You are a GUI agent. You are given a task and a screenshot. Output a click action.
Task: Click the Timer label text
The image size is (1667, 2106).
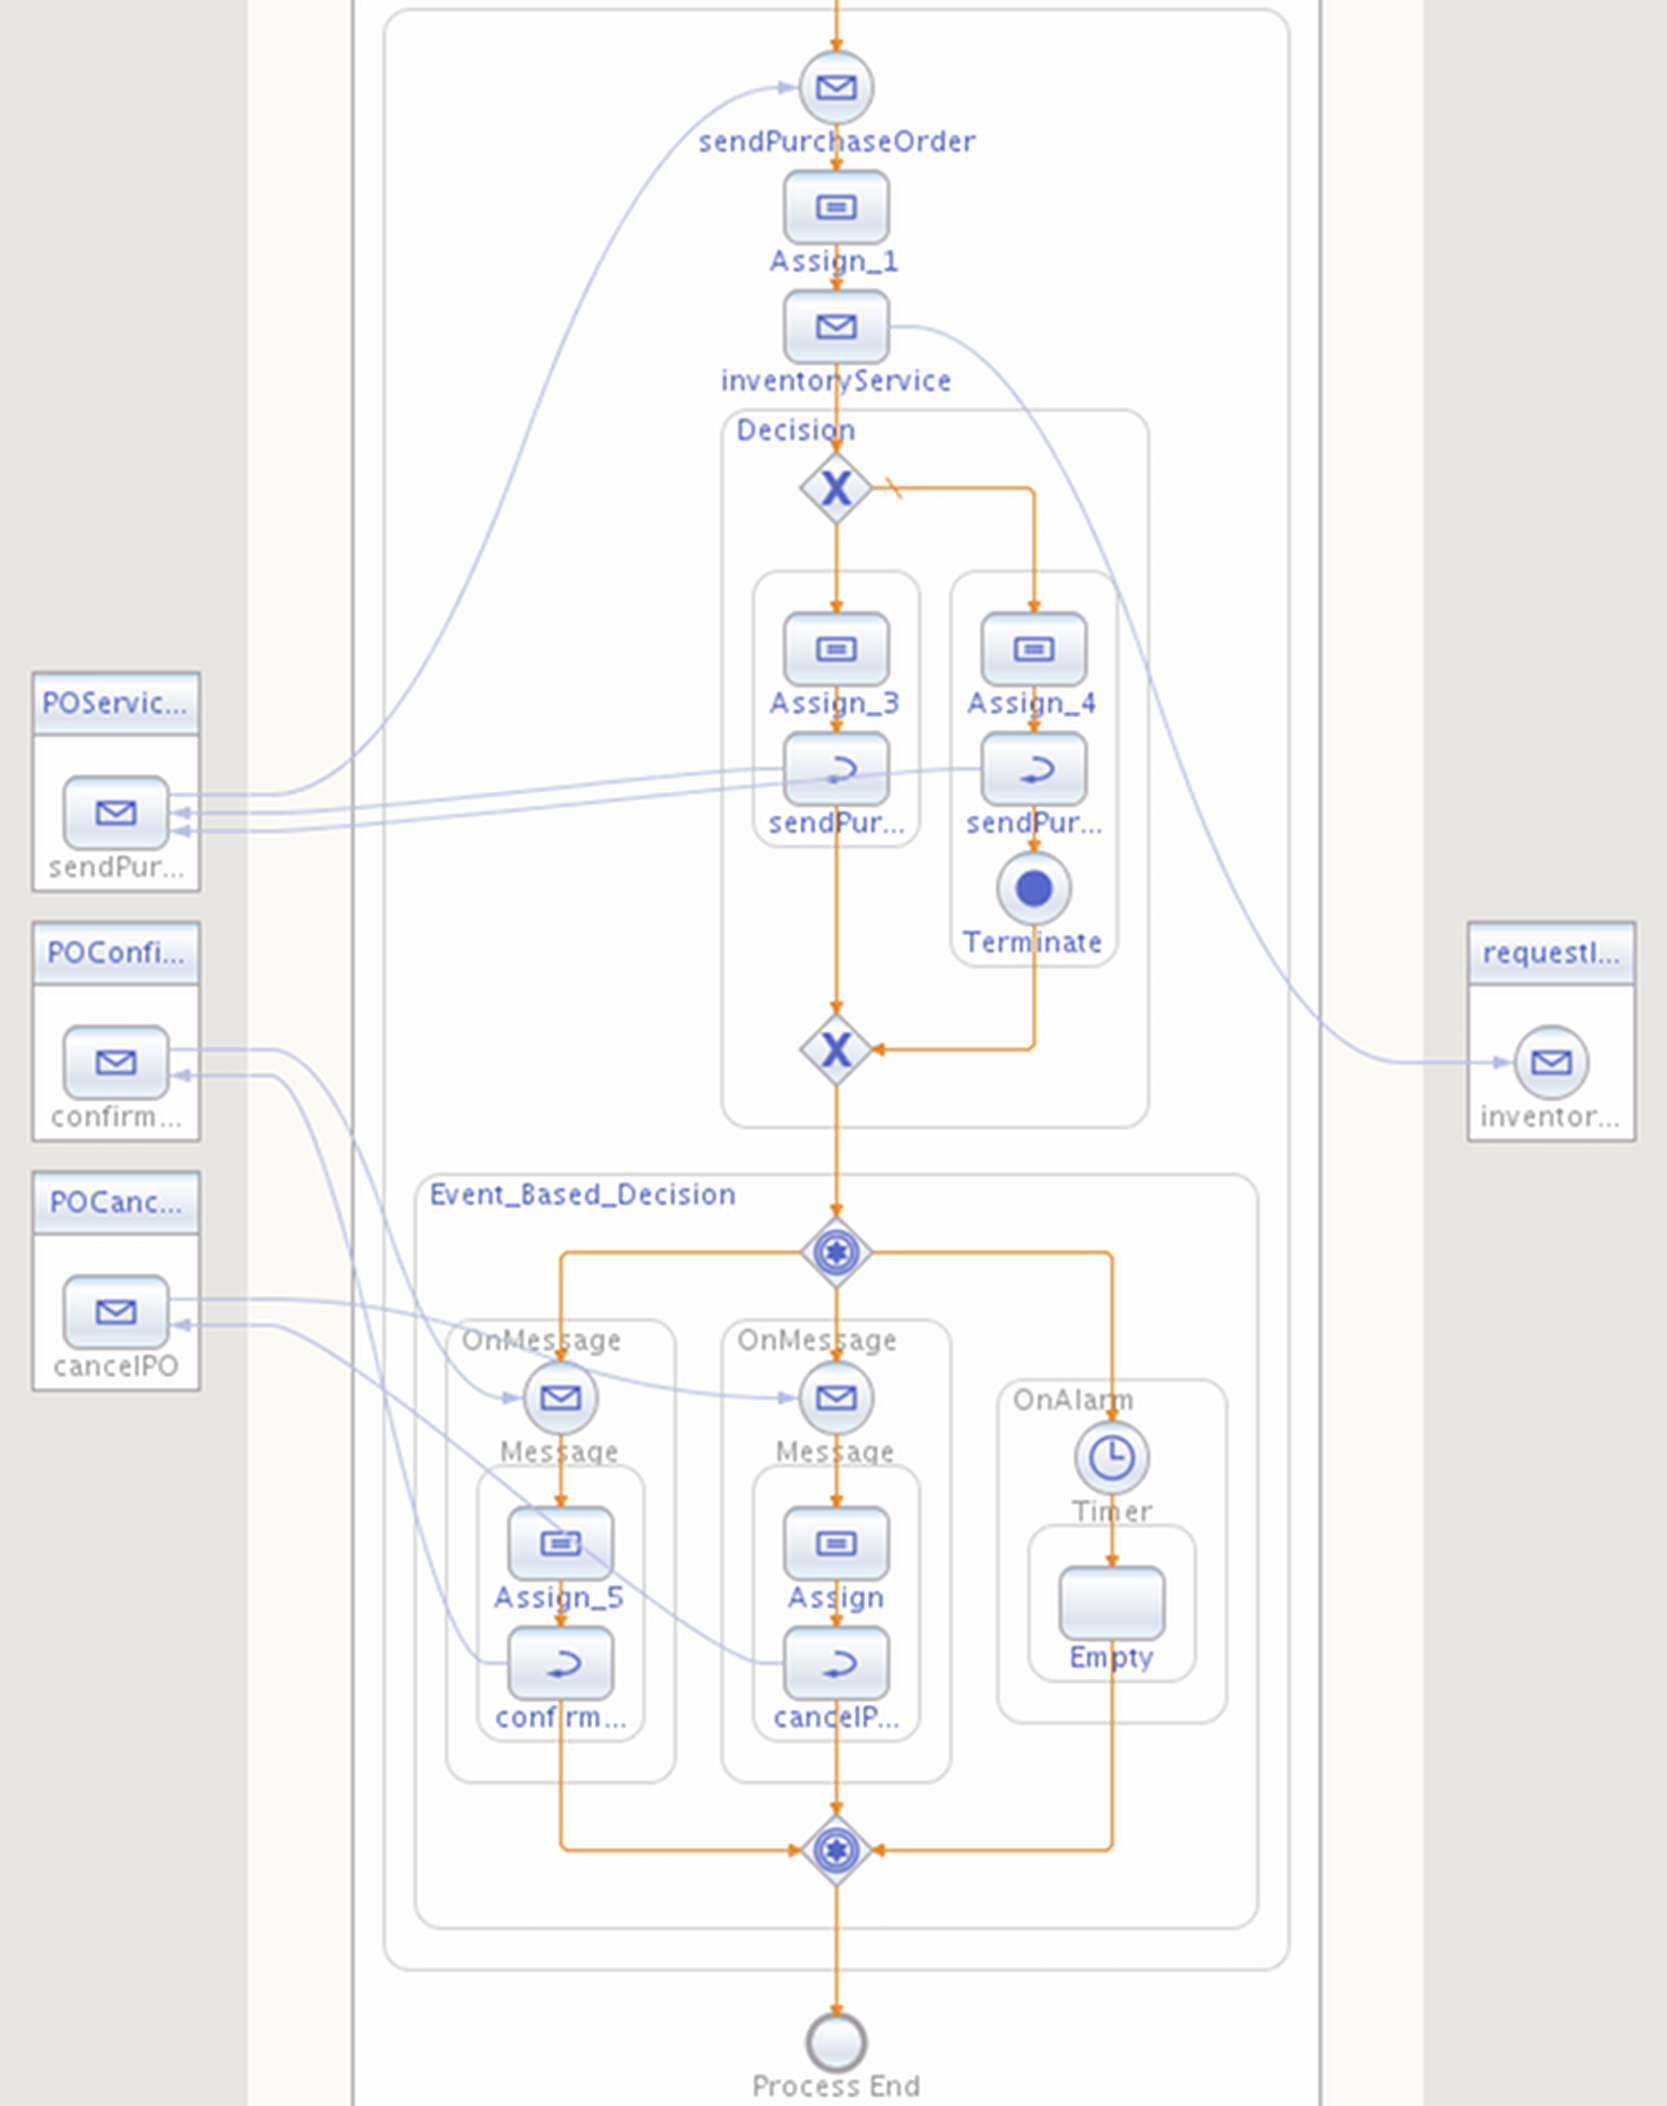[1112, 1511]
